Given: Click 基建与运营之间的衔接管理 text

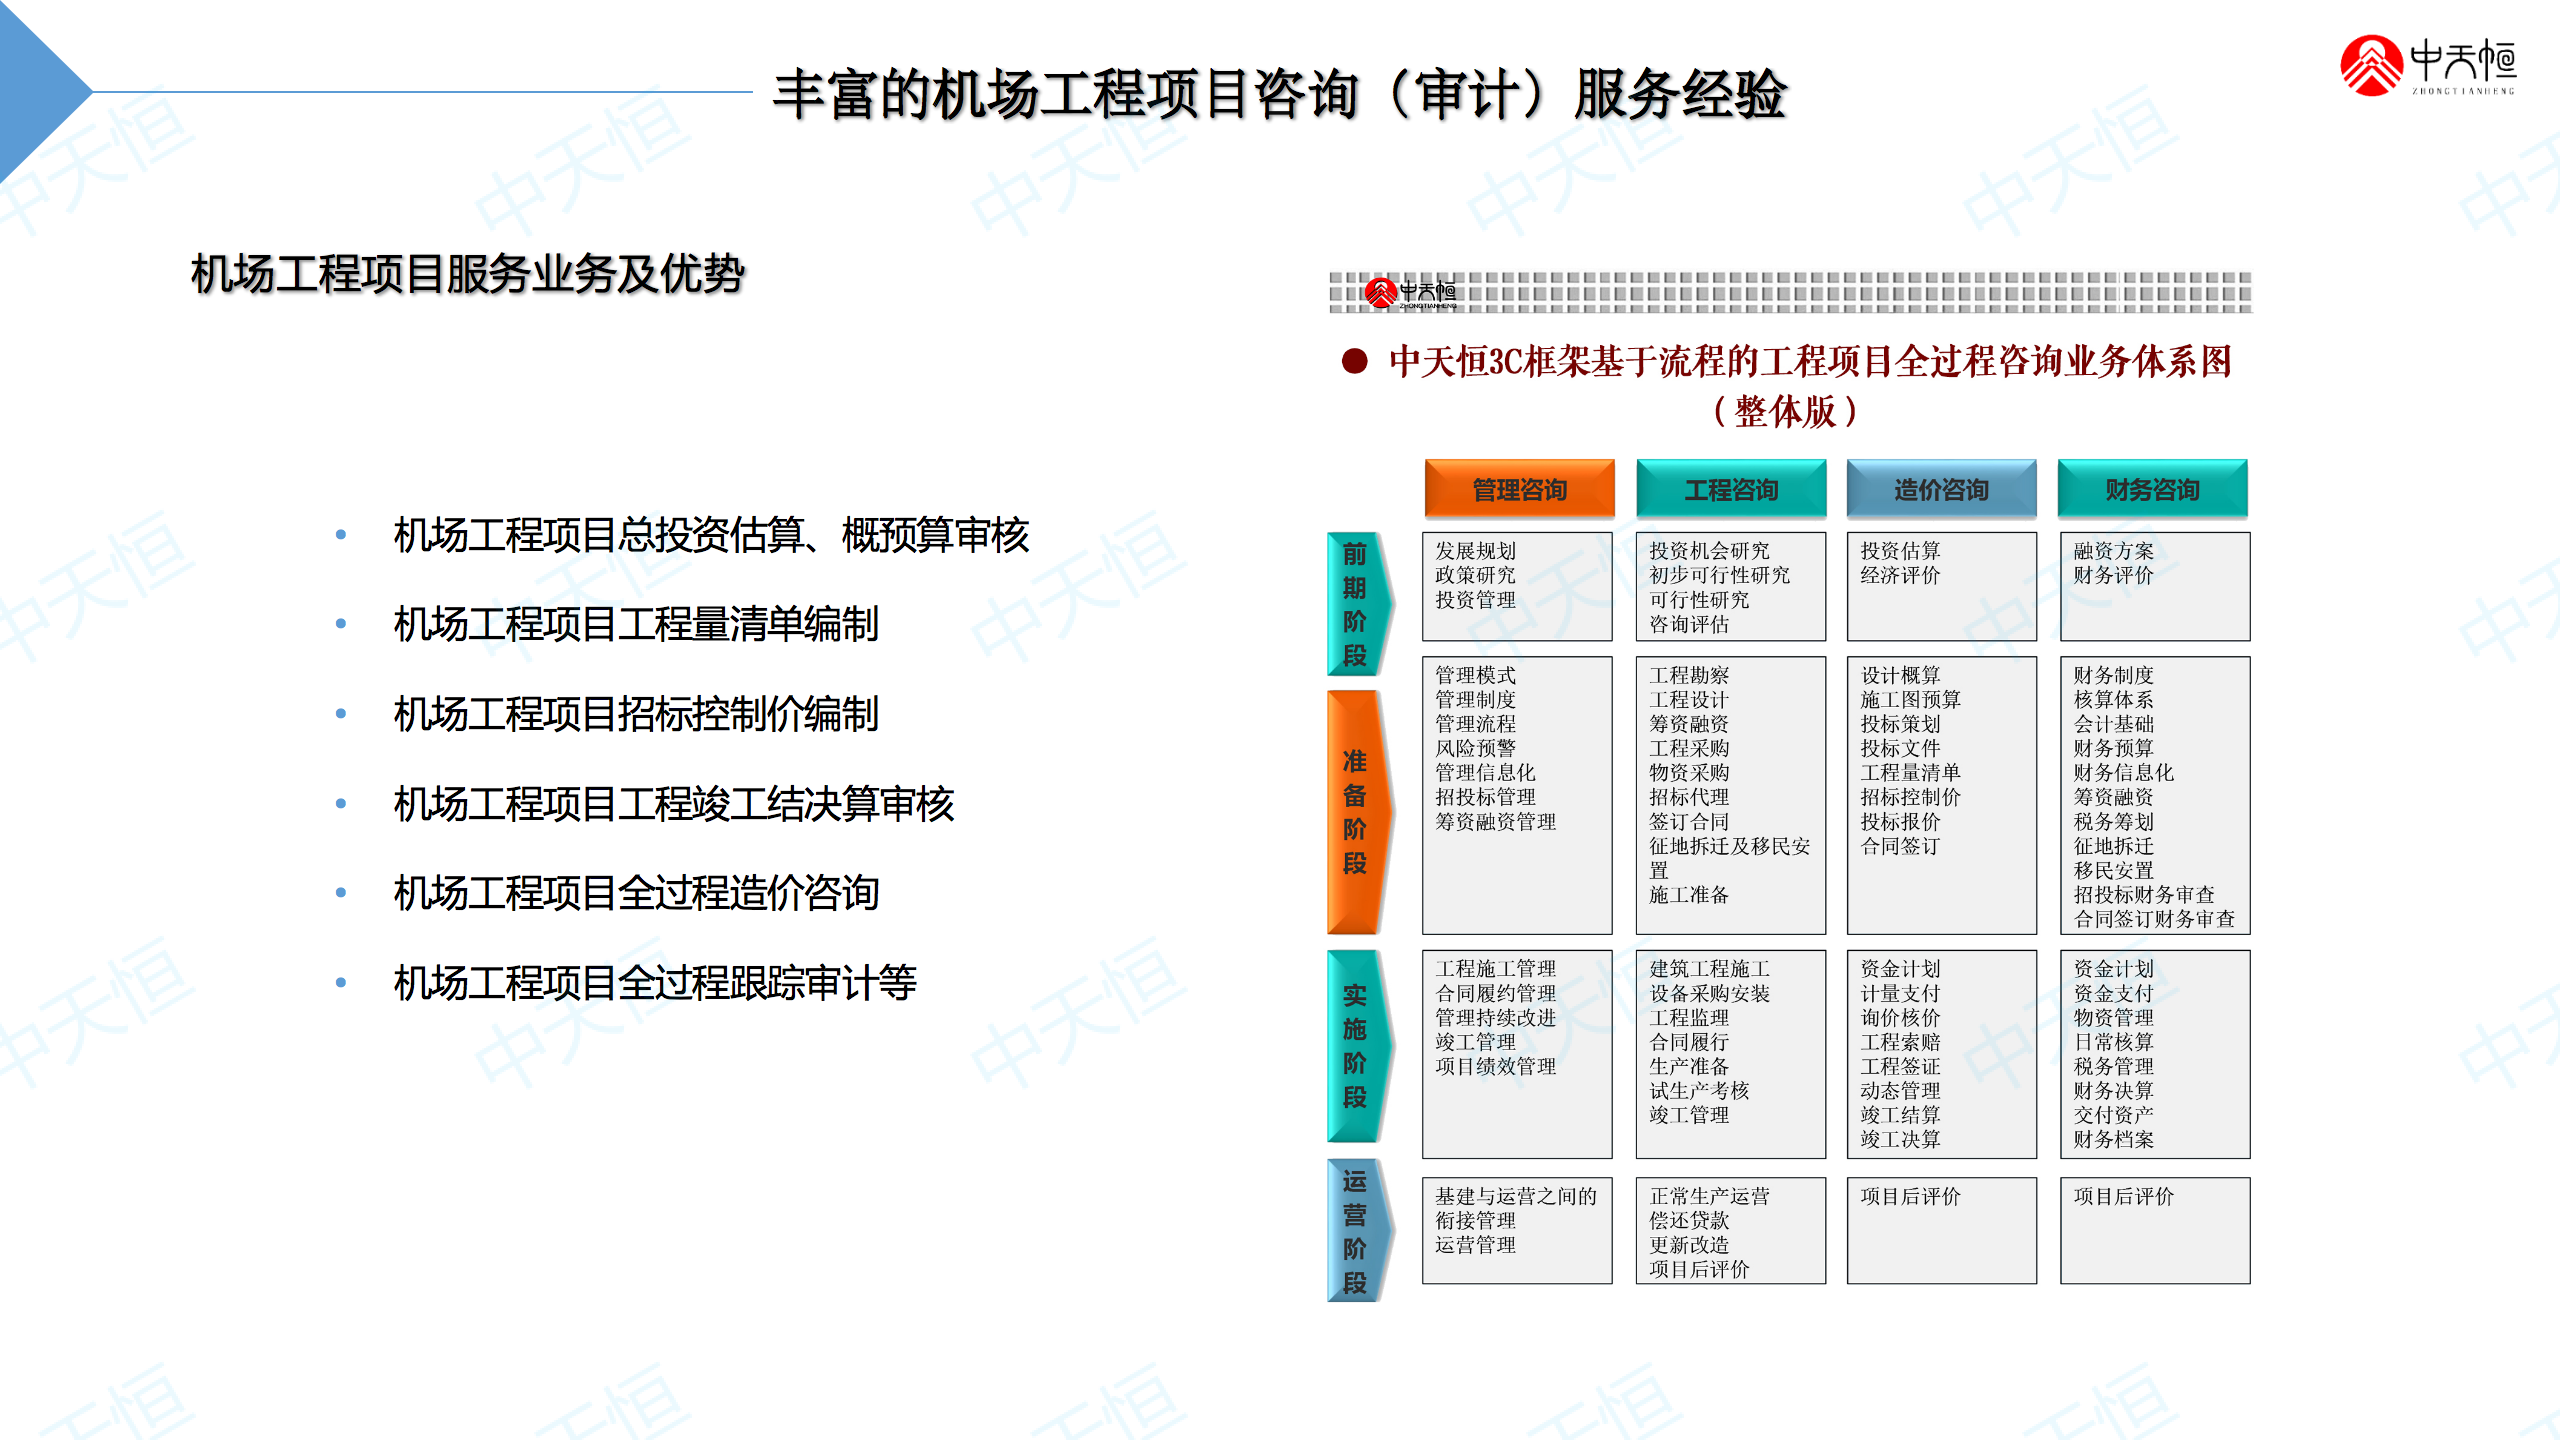Looking at the screenshot, I should (x=1516, y=1208).
